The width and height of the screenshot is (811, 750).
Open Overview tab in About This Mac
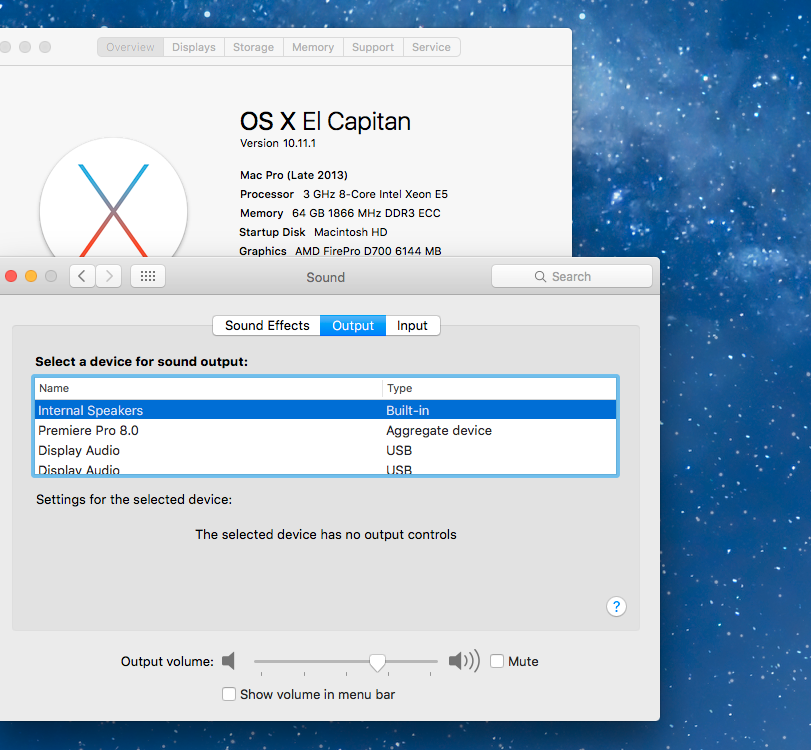[x=130, y=47]
